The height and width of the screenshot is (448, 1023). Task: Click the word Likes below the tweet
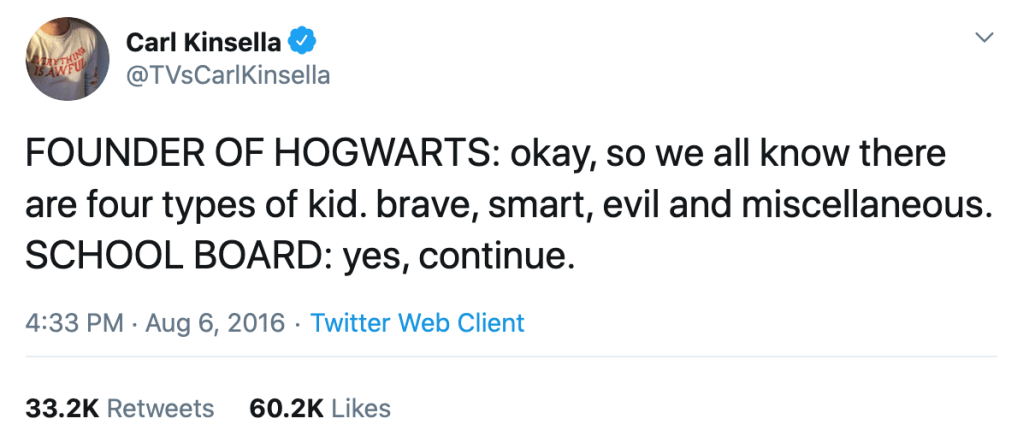360,408
